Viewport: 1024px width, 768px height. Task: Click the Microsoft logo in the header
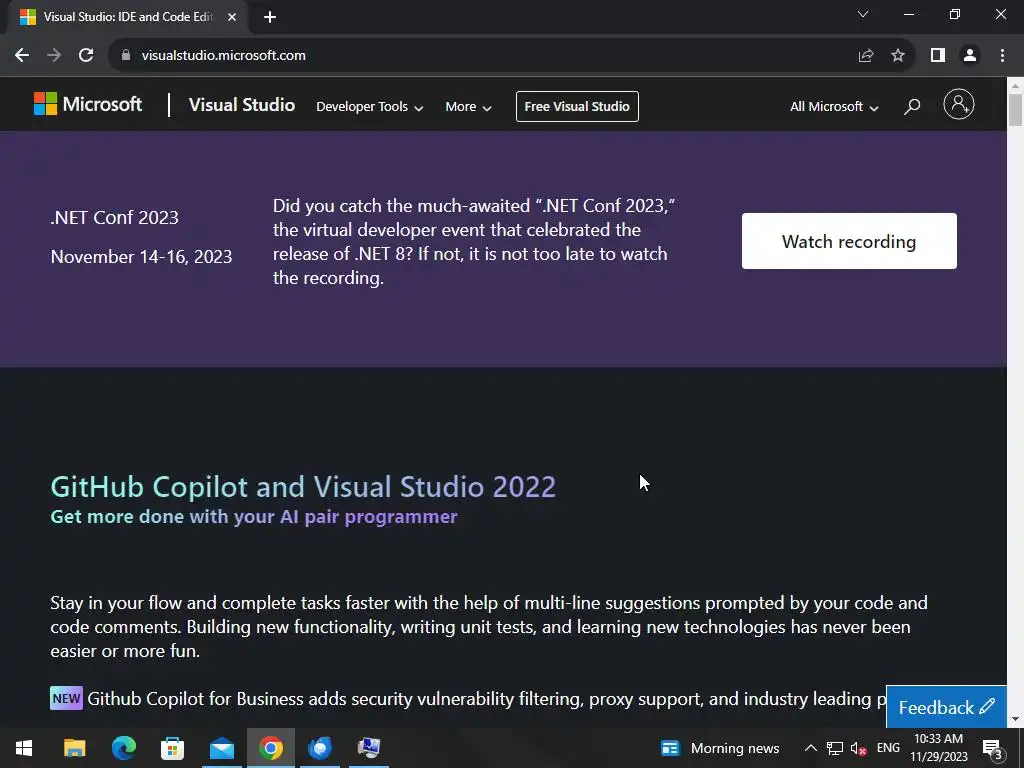coord(88,104)
